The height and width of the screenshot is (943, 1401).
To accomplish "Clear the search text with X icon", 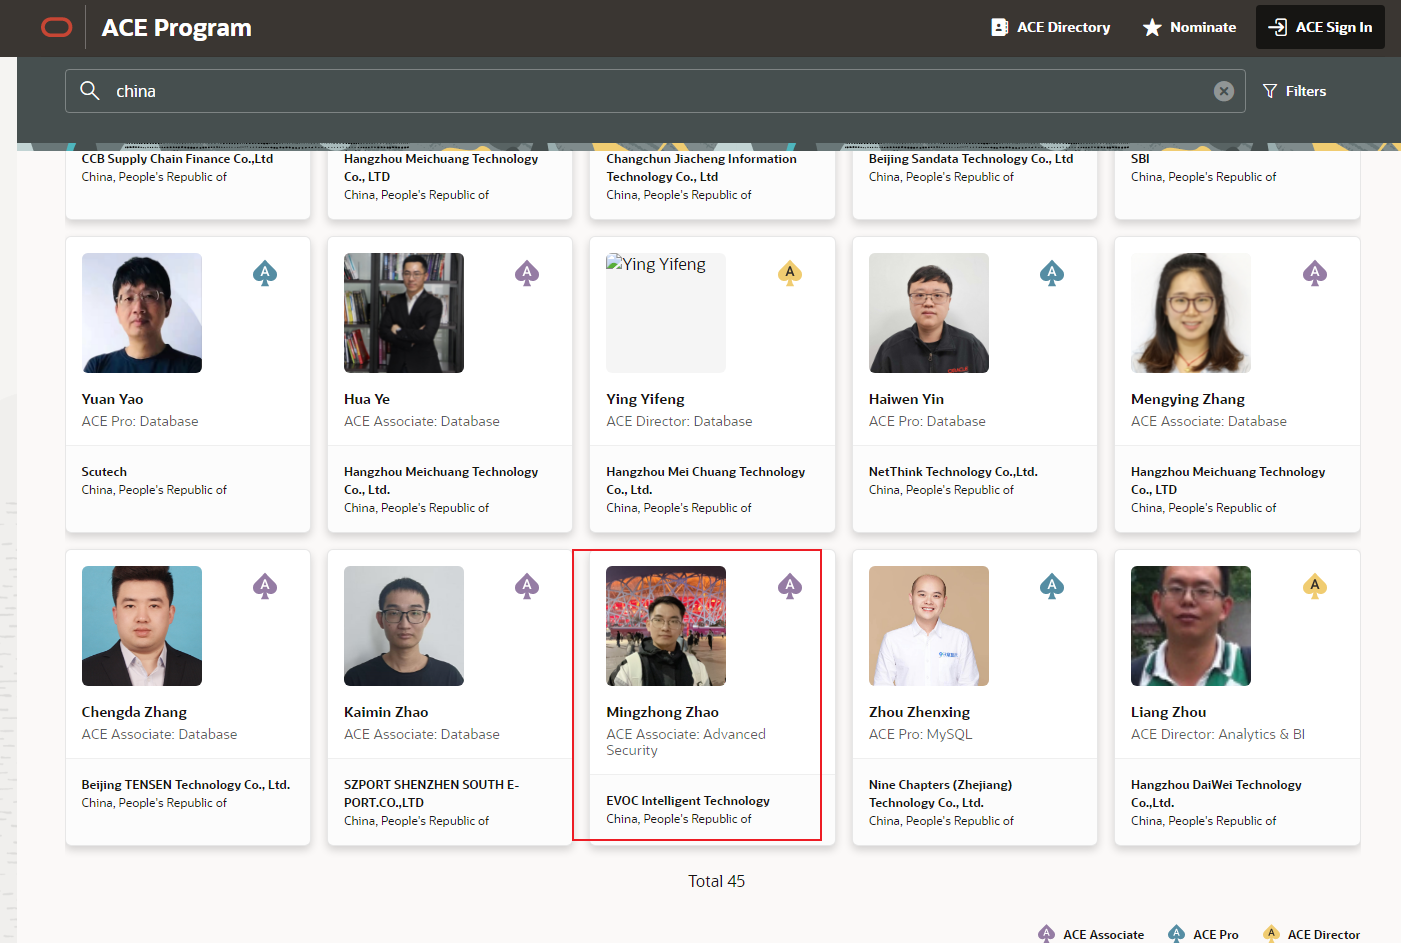I will pyautogui.click(x=1223, y=91).
